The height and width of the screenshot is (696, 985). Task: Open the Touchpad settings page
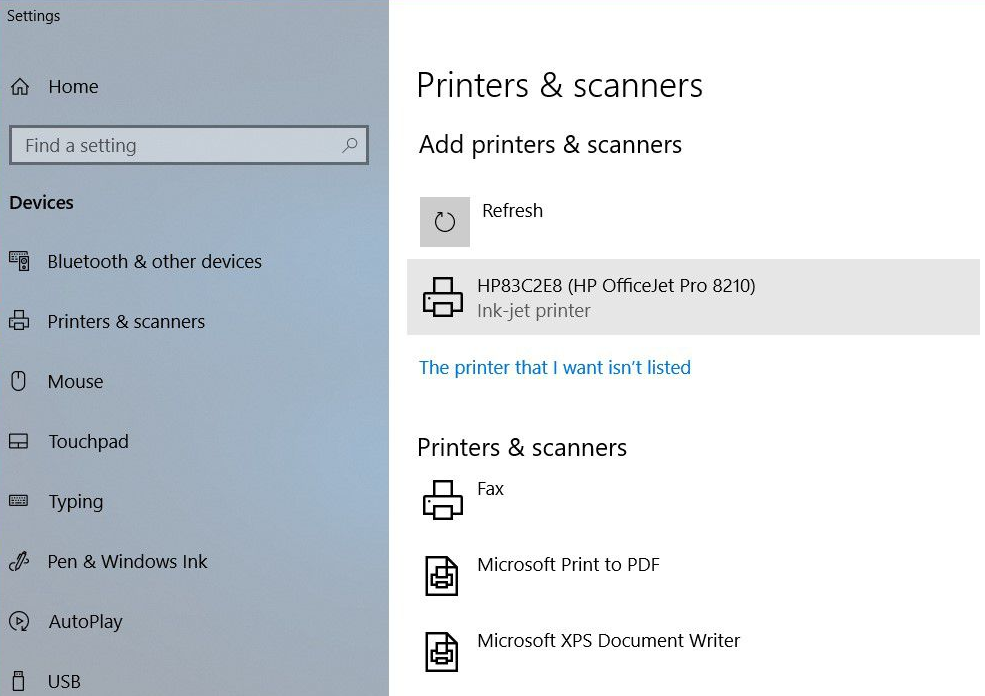click(88, 441)
